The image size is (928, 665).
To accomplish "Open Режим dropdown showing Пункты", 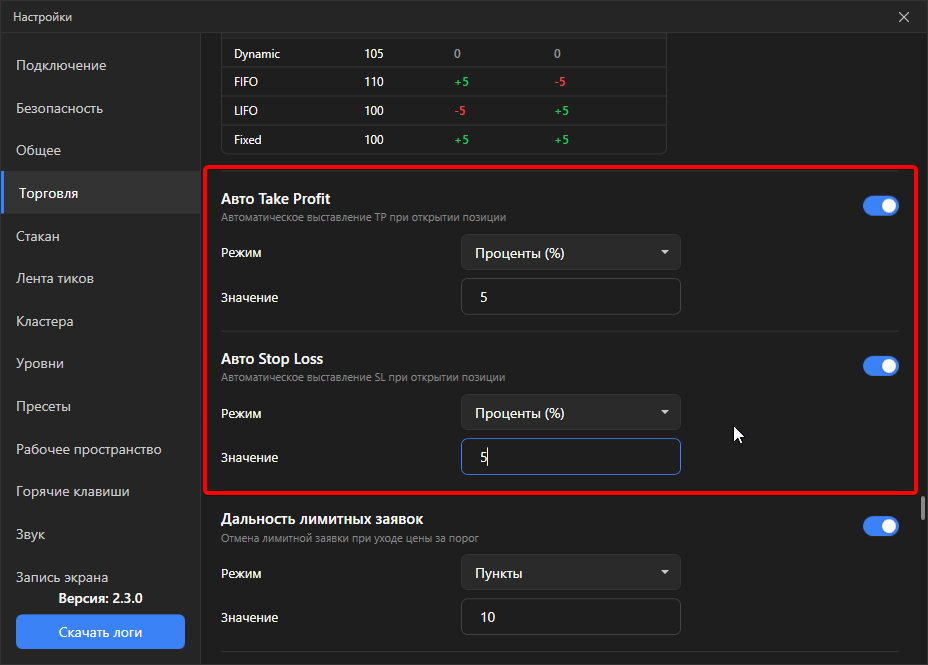I will pyautogui.click(x=571, y=572).
